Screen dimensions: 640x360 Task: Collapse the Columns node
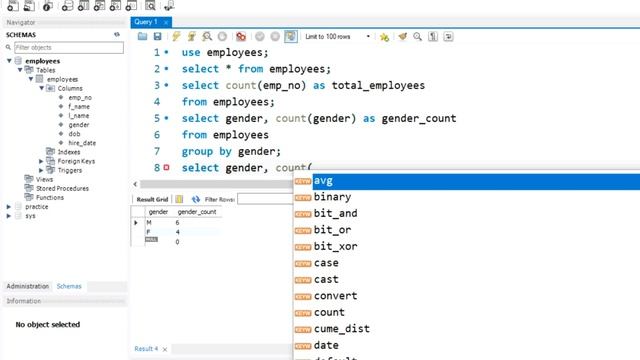tap(41, 88)
